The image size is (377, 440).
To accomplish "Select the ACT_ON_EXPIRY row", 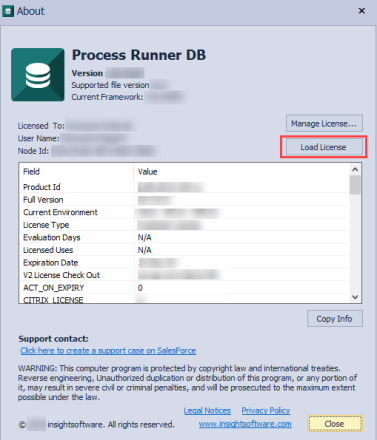I will (184, 288).
